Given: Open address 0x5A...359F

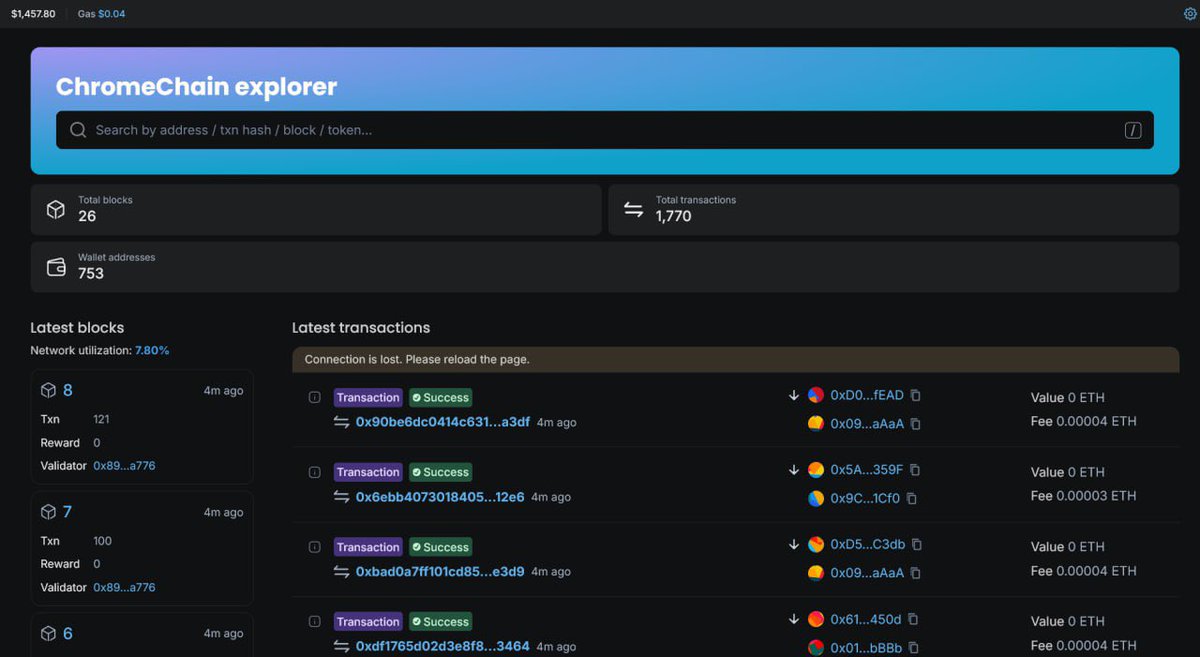Looking at the screenshot, I should pyautogui.click(x=866, y=470).
